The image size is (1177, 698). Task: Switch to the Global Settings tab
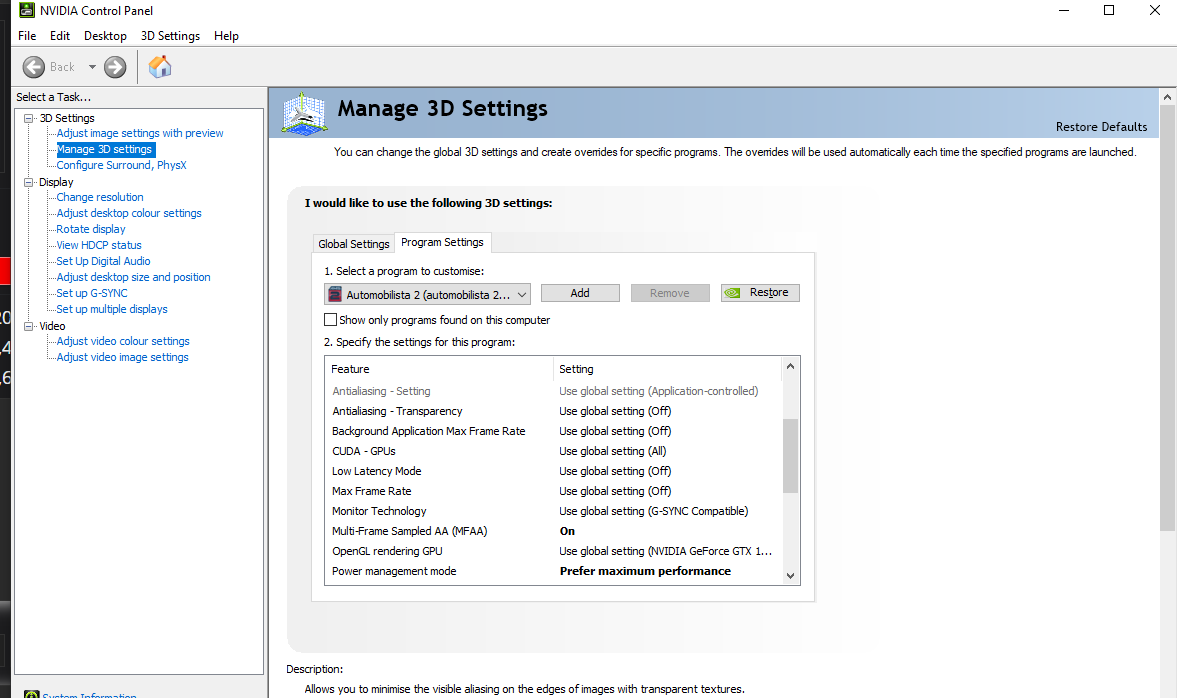[354, 244]
